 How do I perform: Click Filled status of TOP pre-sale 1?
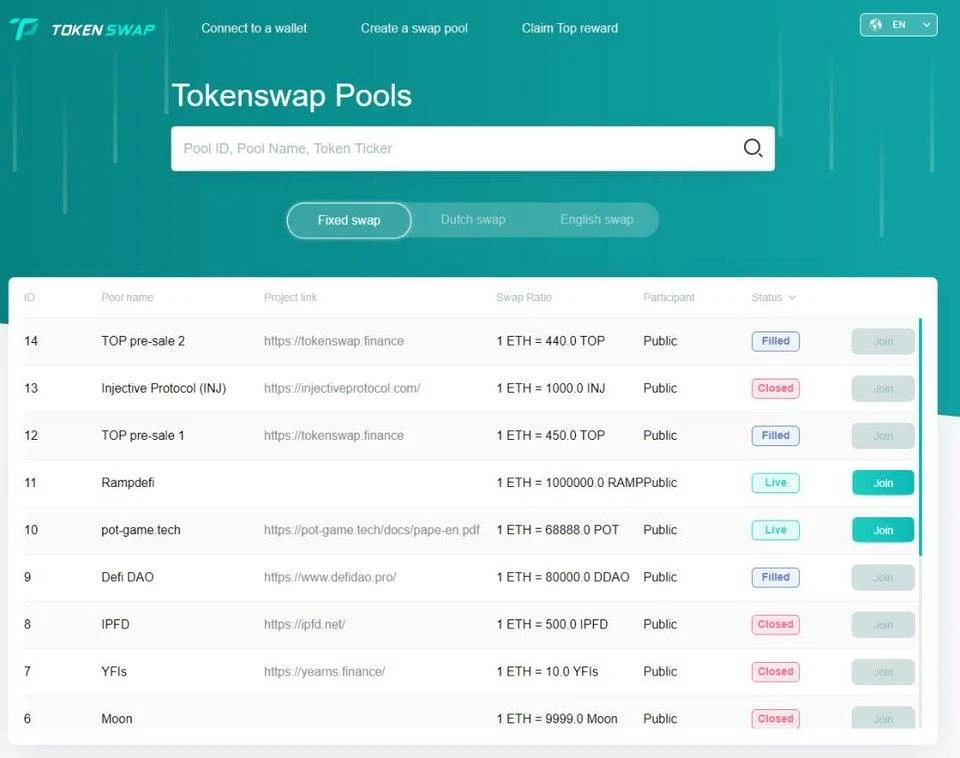(x=775, y=435)
